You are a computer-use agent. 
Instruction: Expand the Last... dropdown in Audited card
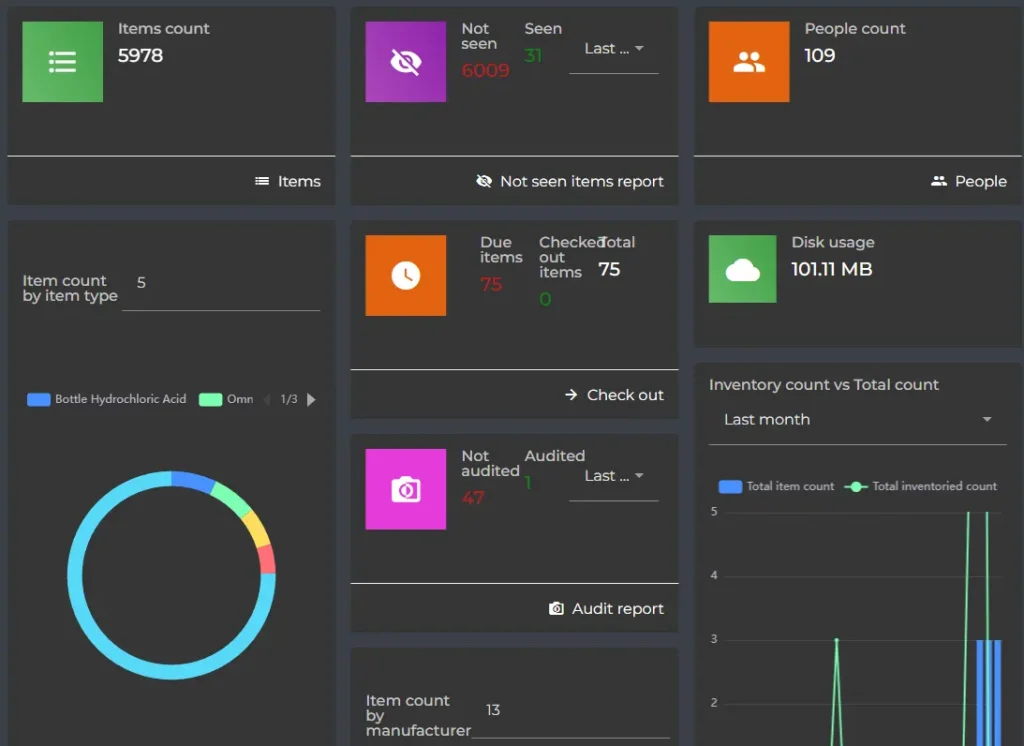[x=614, y=476]
